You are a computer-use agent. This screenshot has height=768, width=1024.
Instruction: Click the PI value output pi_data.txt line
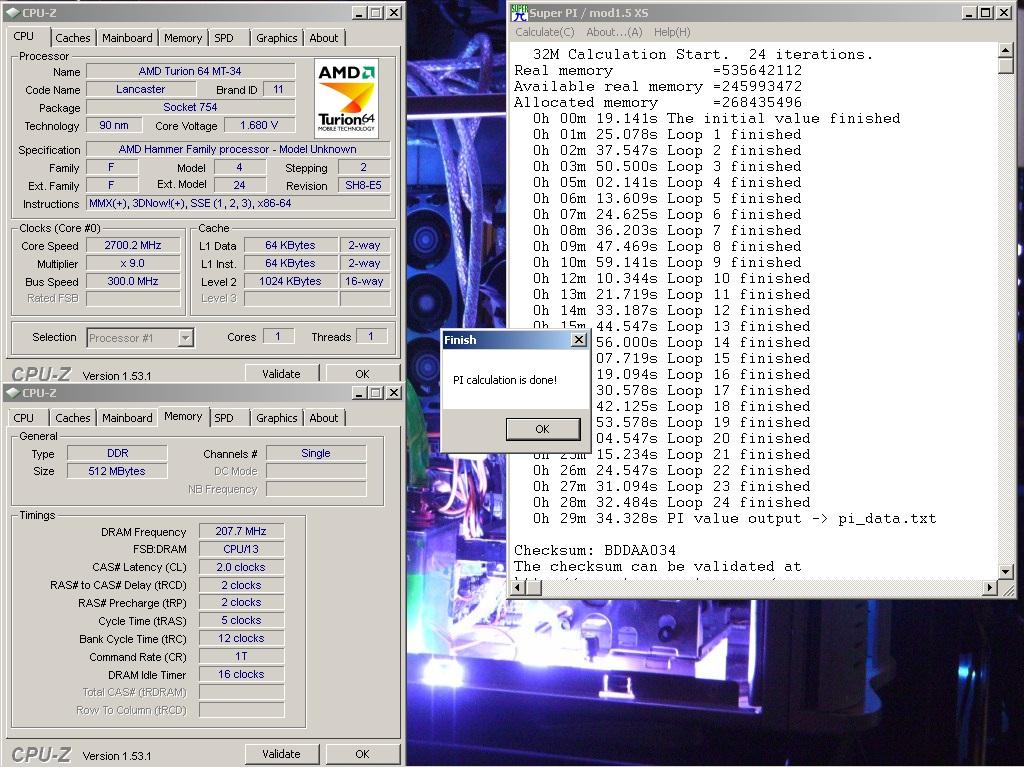pyautogui.click(x=735, y=519)
